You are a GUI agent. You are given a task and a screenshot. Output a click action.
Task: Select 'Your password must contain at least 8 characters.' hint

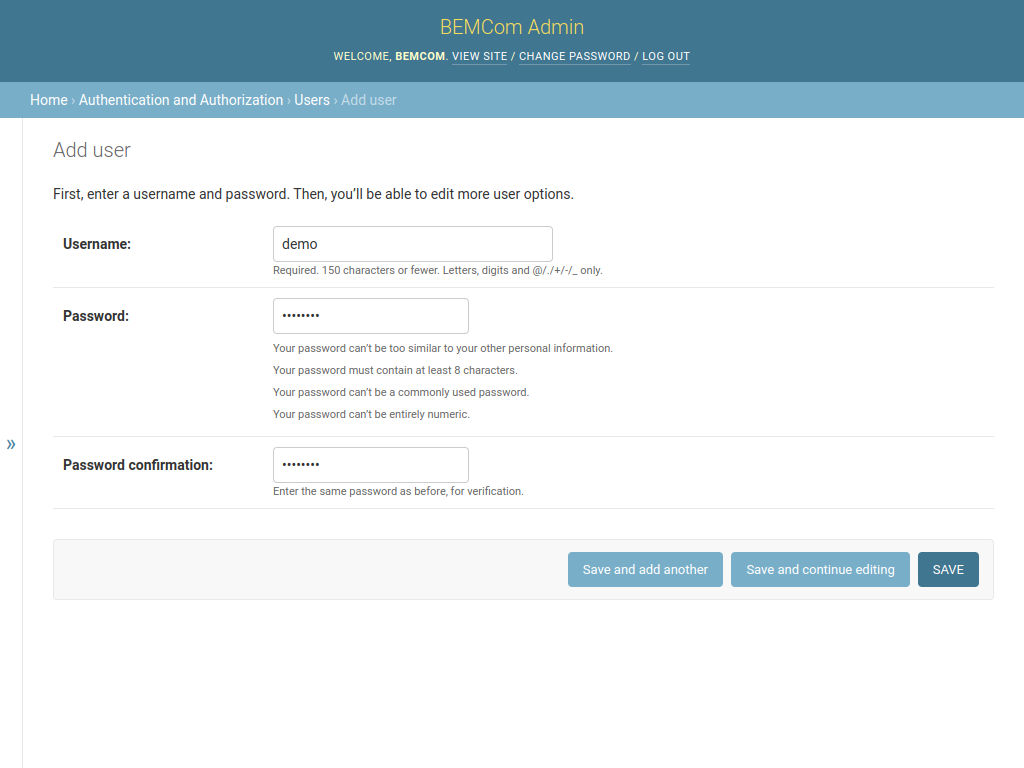click(x=395, y=370)
